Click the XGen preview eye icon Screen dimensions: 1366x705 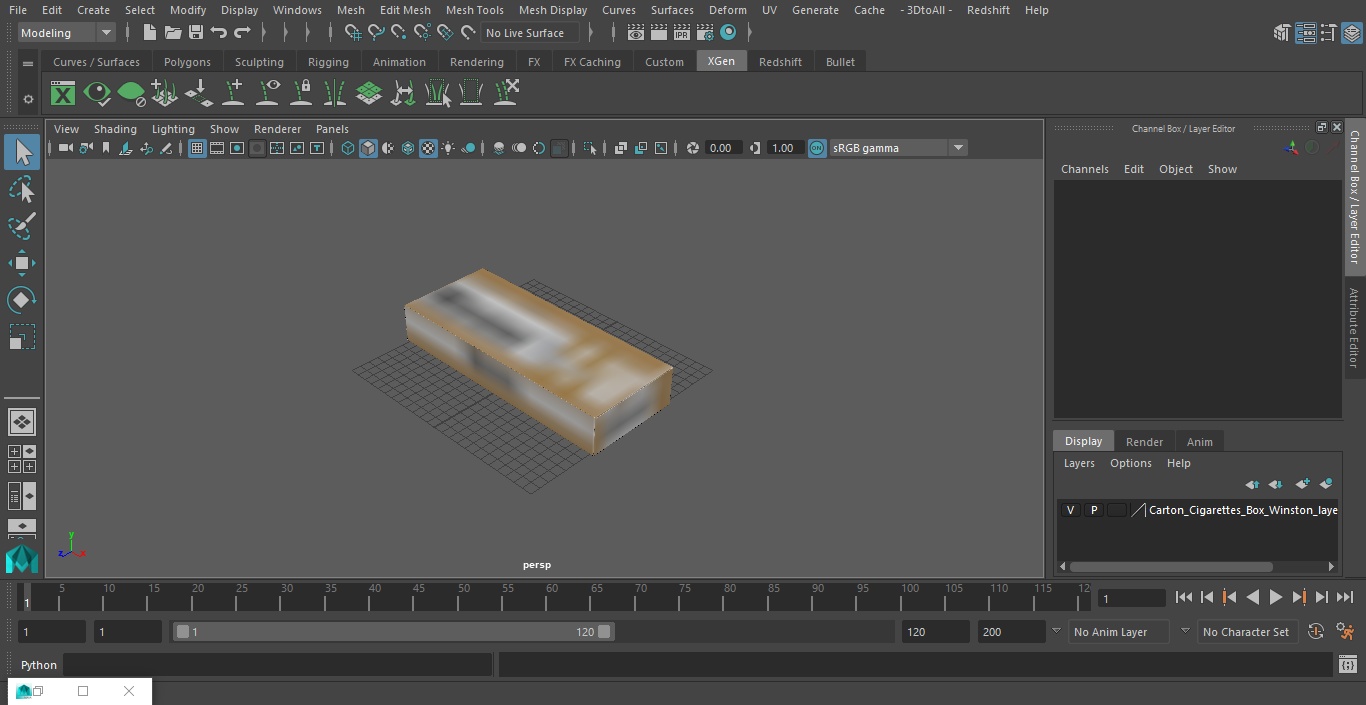[x=97, y=94]
